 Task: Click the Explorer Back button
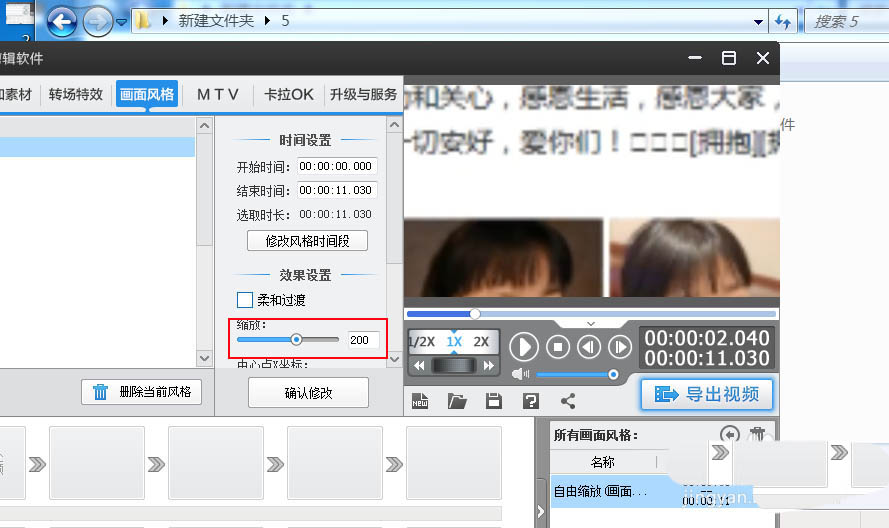coord(61,22)
